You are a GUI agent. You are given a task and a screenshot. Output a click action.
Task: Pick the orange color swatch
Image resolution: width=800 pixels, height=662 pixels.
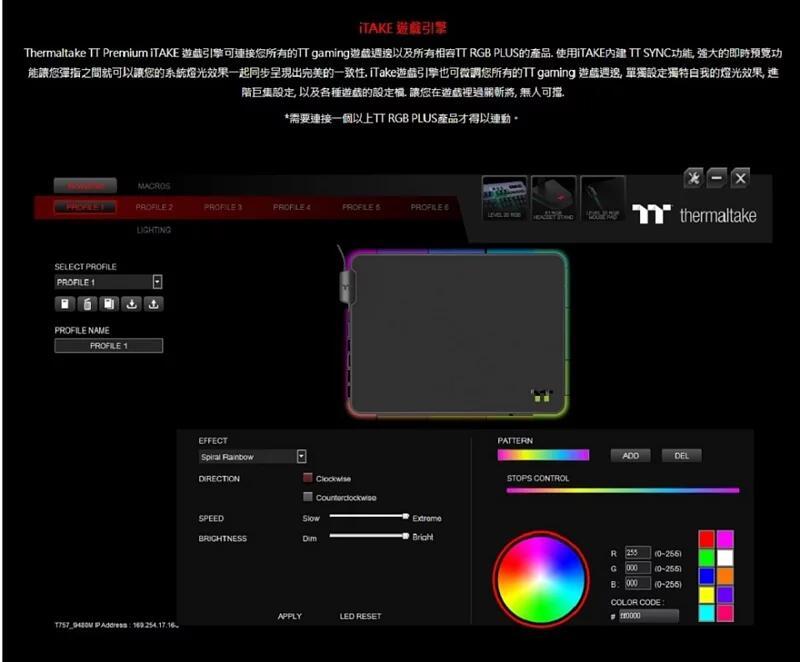click(x=725, y=576)
